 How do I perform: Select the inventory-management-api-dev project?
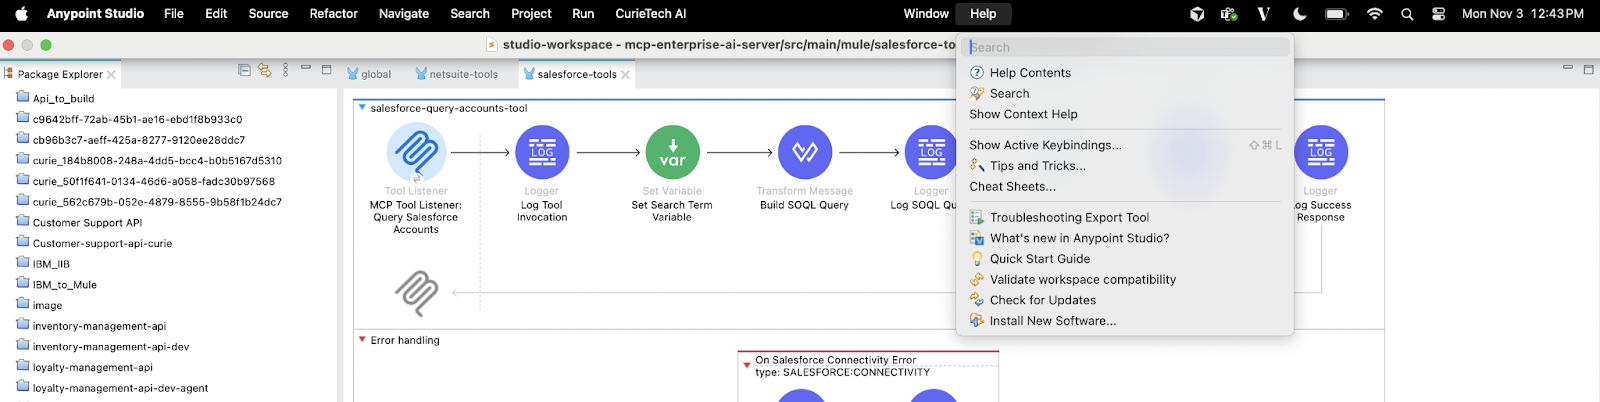click(103, 346)
